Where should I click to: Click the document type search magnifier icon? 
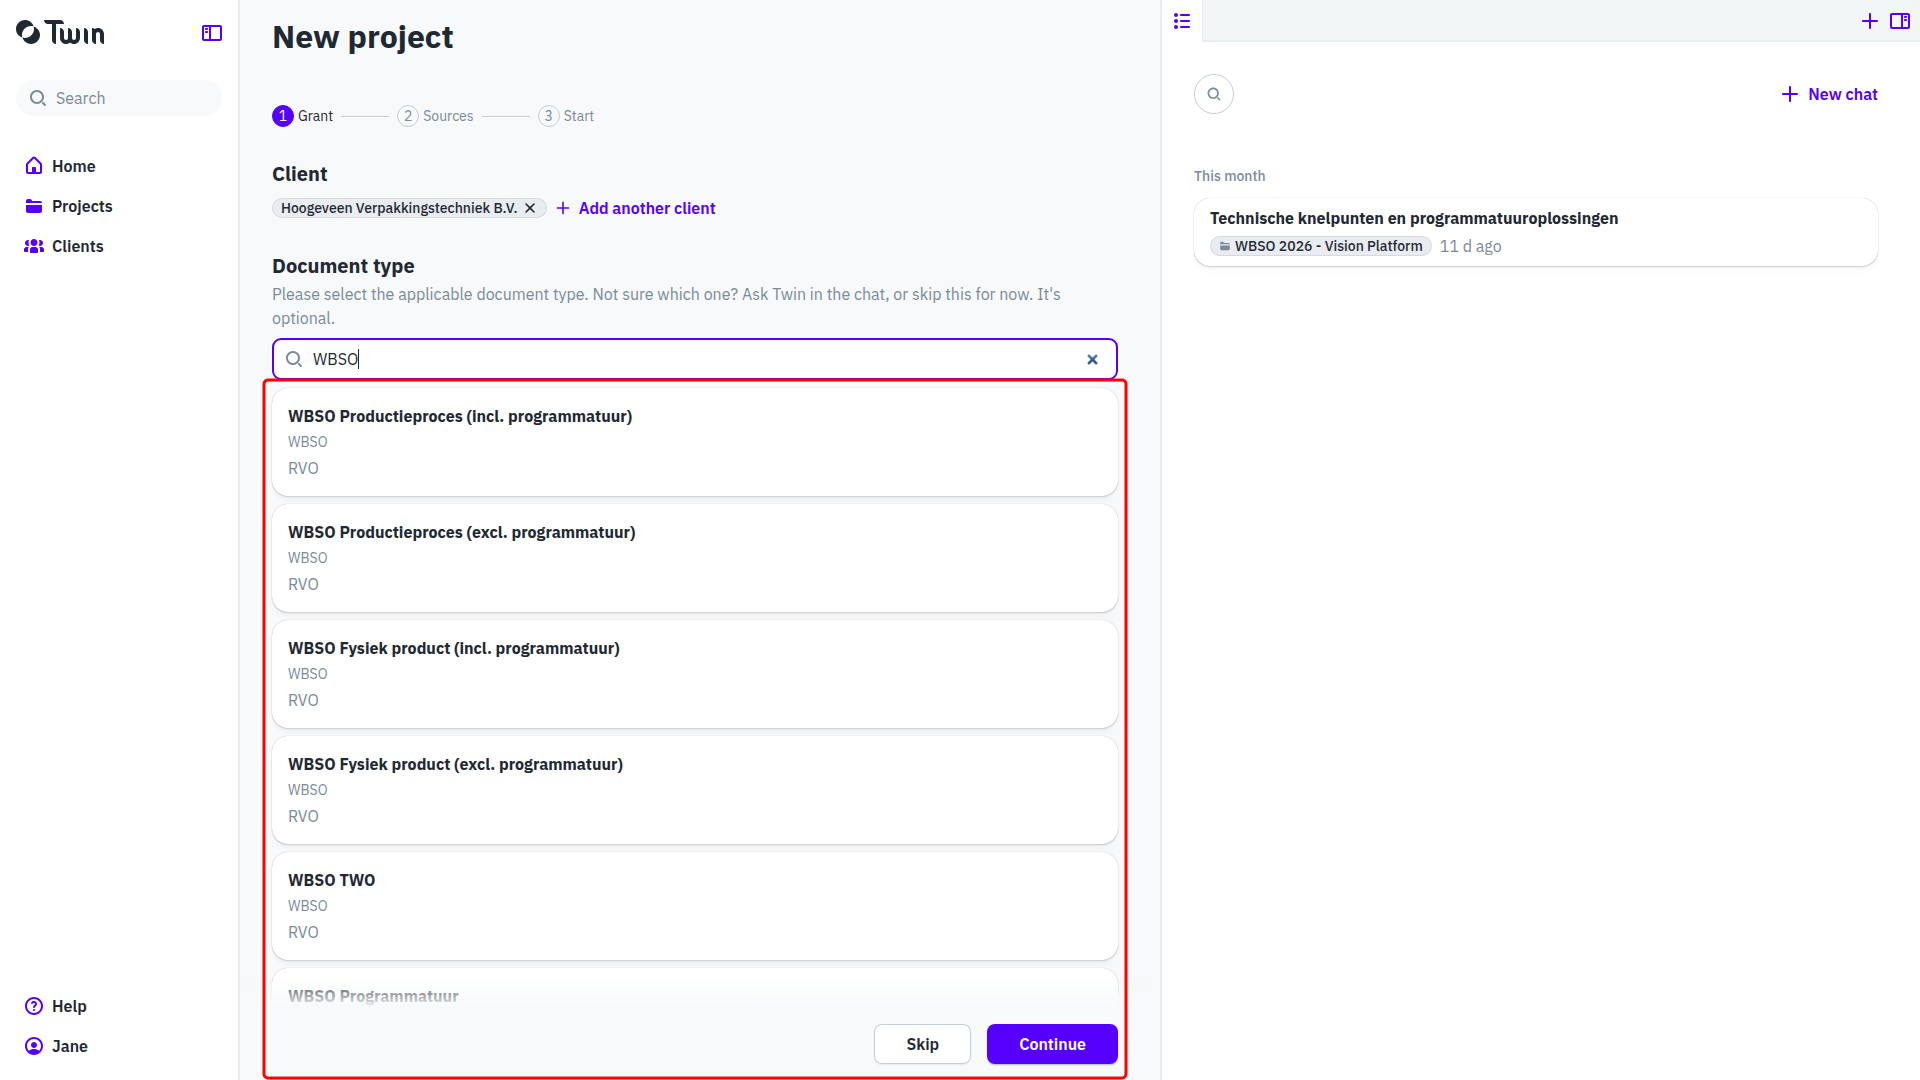coord(294,359)
